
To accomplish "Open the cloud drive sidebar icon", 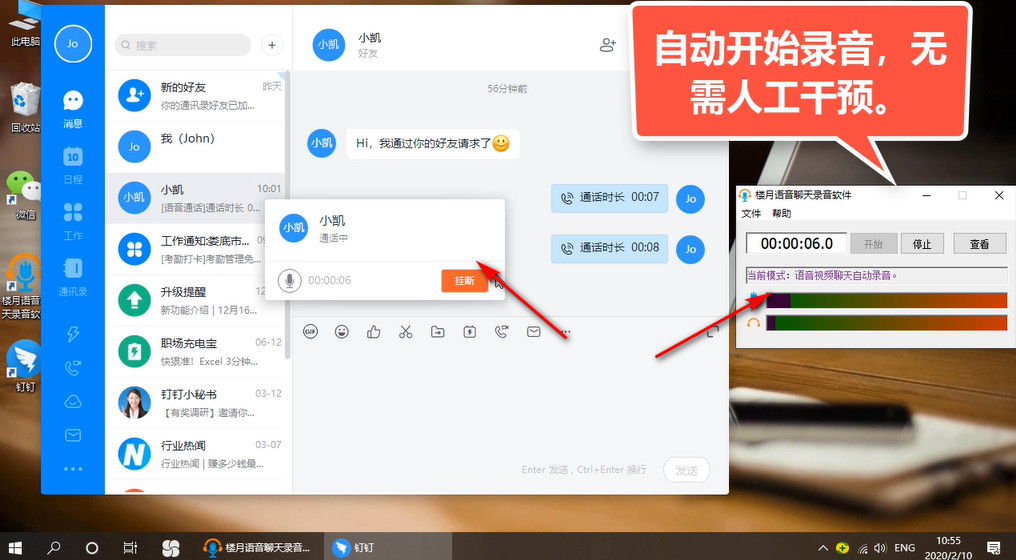I will (73, 402).
